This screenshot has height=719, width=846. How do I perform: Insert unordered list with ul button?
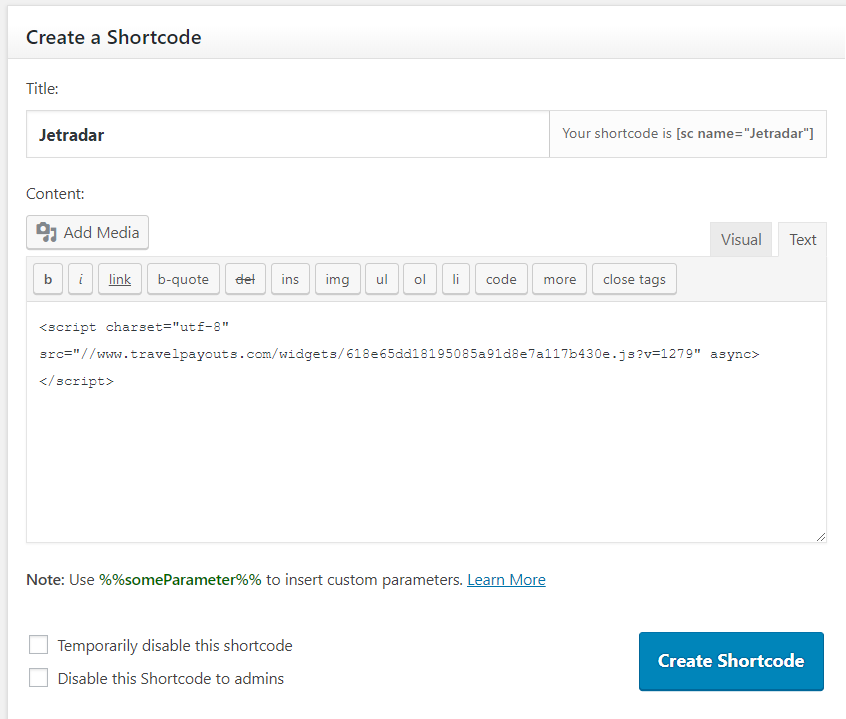[382, 279]
